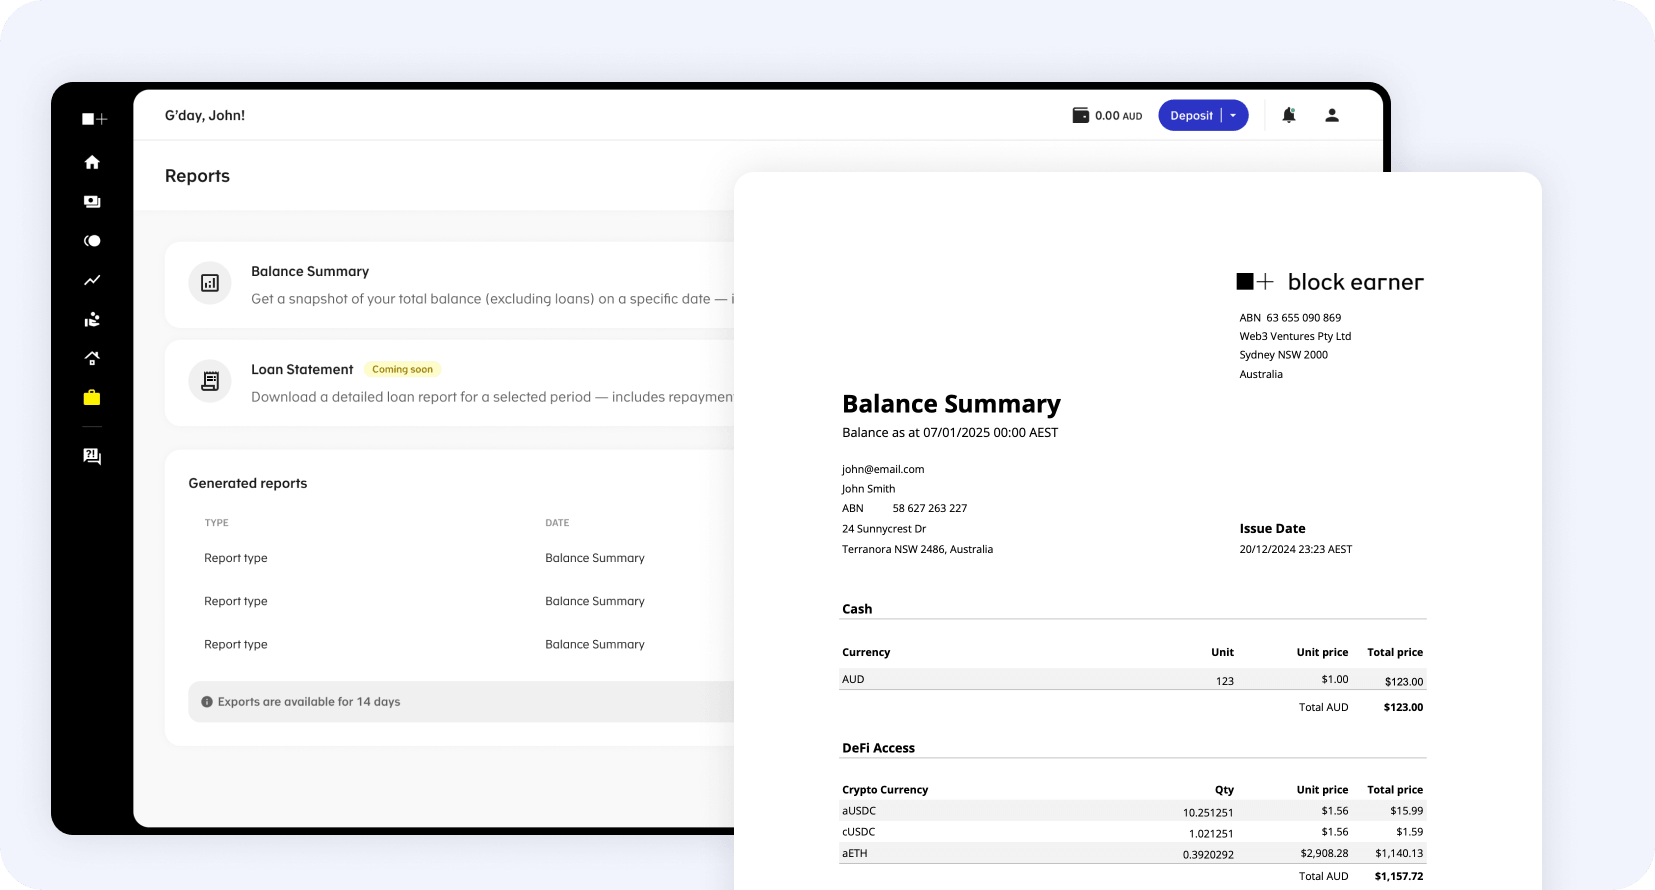
Task: Click the Generated reports heading
Action: [248, 483]
